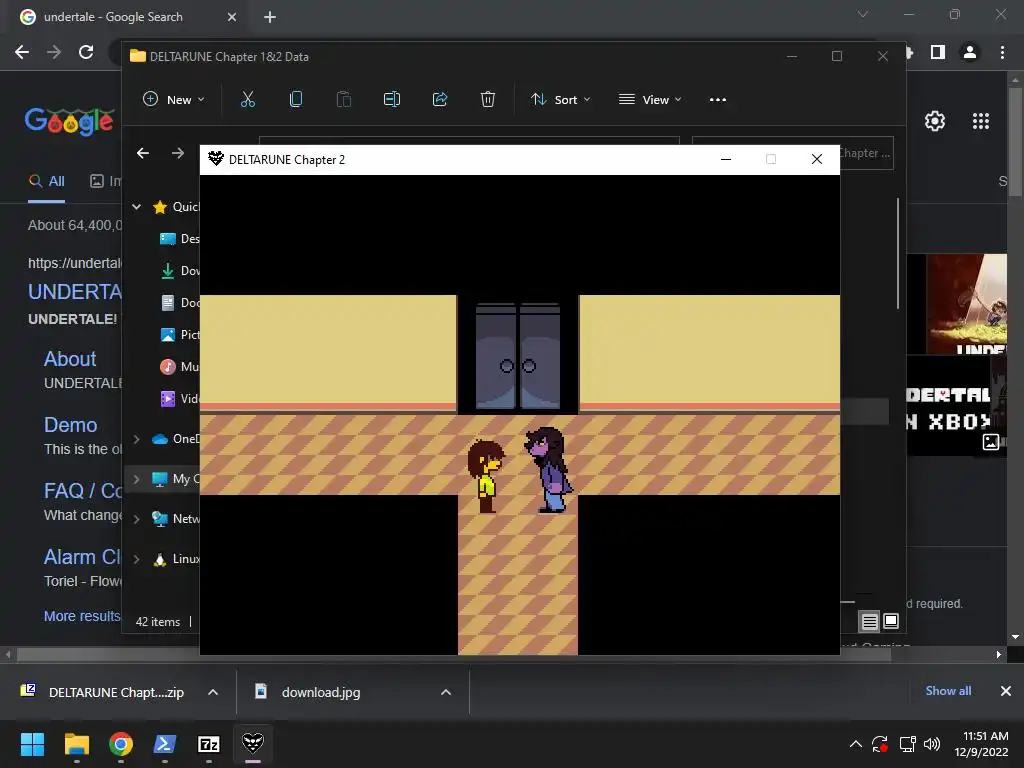
Task: Expand the My Computer tree node
Action: coord(136,479)
